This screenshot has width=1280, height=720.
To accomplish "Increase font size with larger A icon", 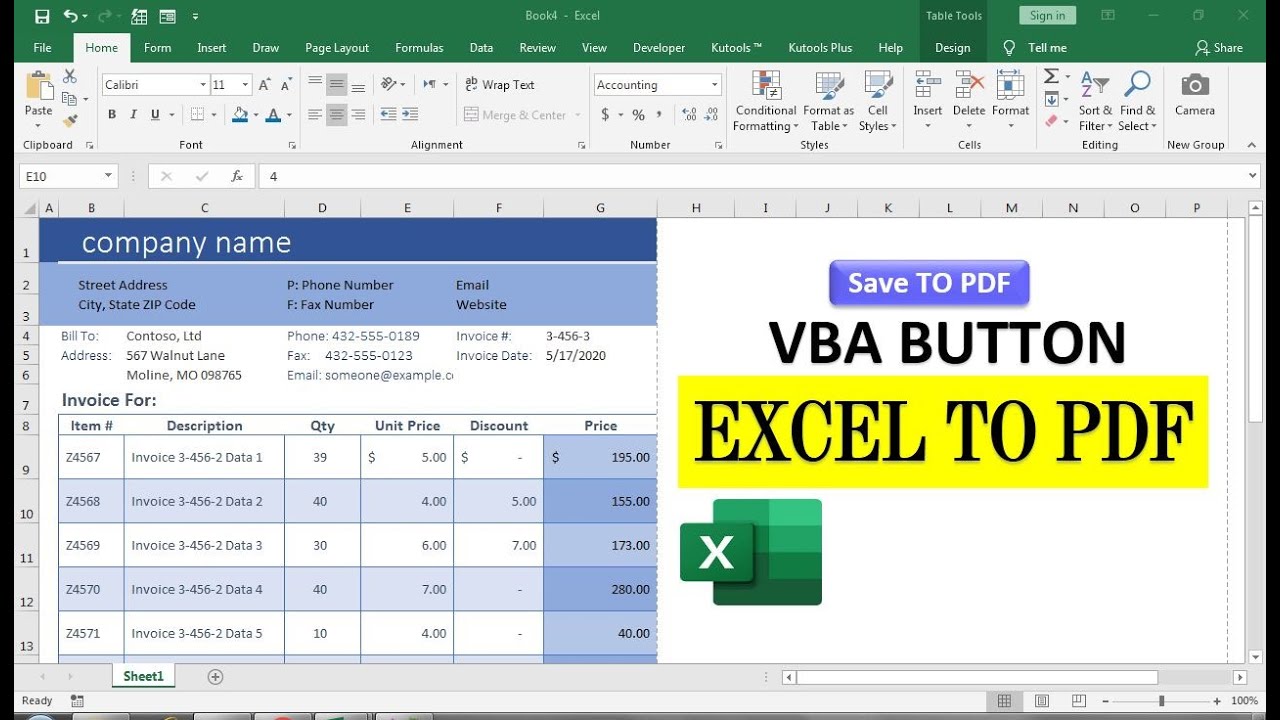I will 267,85.
